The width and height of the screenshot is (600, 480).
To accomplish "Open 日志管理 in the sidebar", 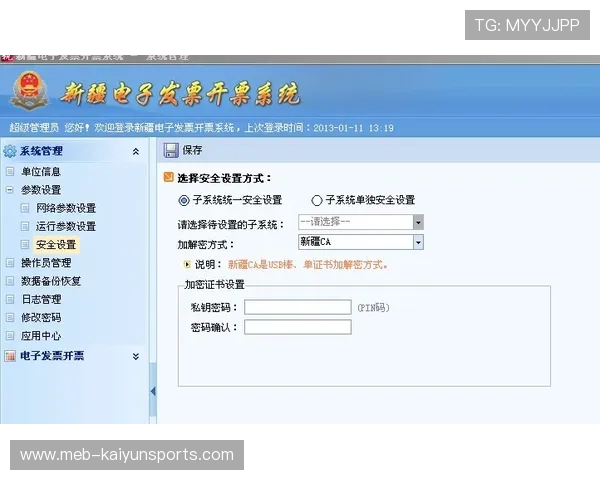I will point(41,299).
